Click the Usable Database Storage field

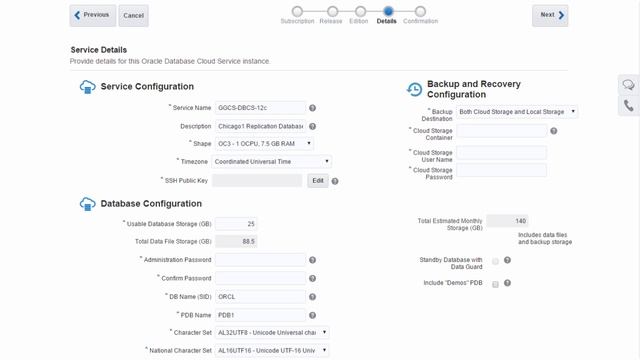tap(236, 224)
